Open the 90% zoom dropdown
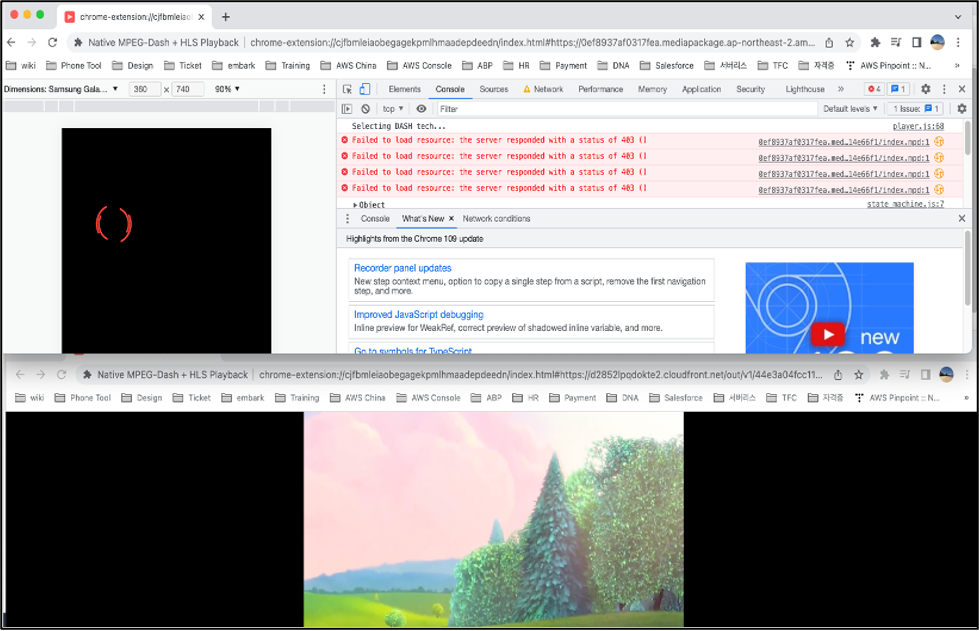This screenshot has width=979, height=631. click(x=227, y=89)
